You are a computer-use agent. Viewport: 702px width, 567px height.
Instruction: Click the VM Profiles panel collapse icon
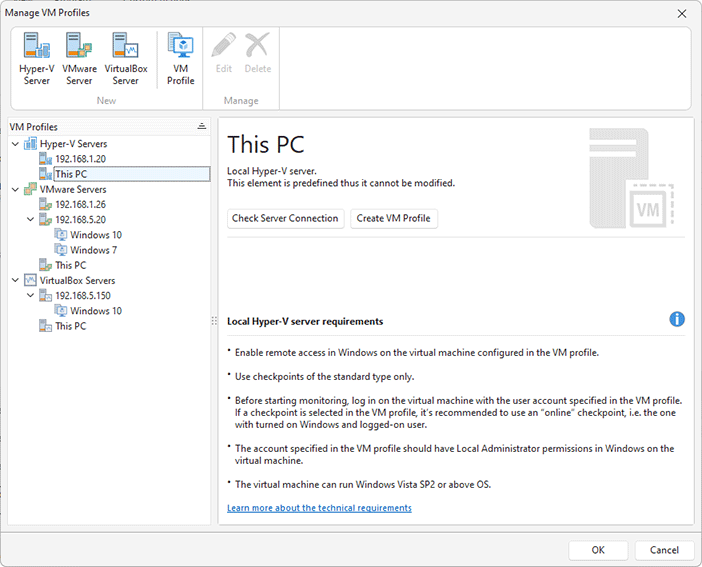201,127
